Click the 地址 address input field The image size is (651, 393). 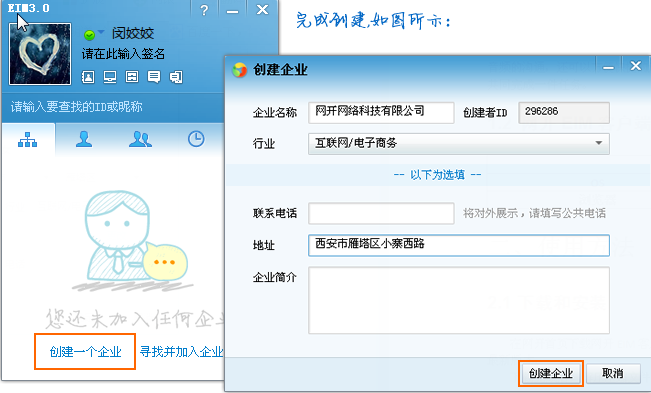[x=459, y=245]
